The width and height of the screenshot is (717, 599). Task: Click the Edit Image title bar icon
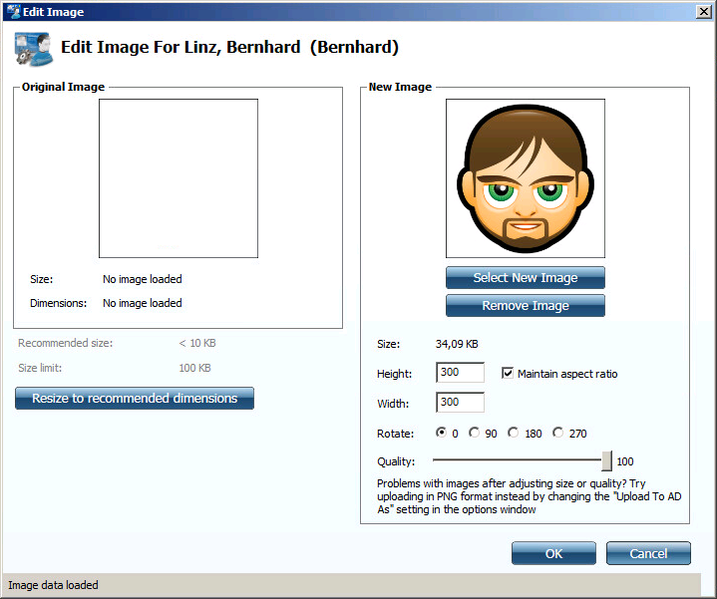(12, 11)
